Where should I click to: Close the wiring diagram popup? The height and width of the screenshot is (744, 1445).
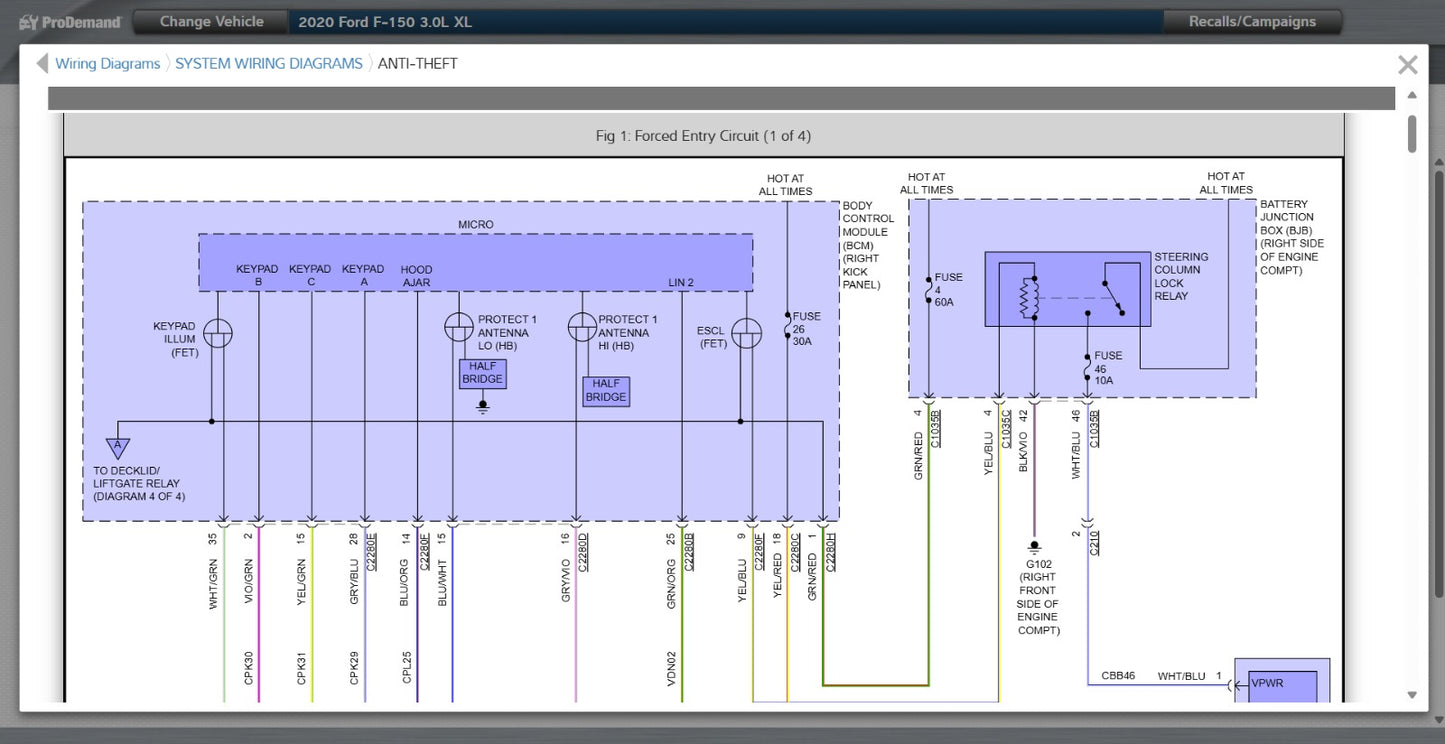(x=1407, y=65)
